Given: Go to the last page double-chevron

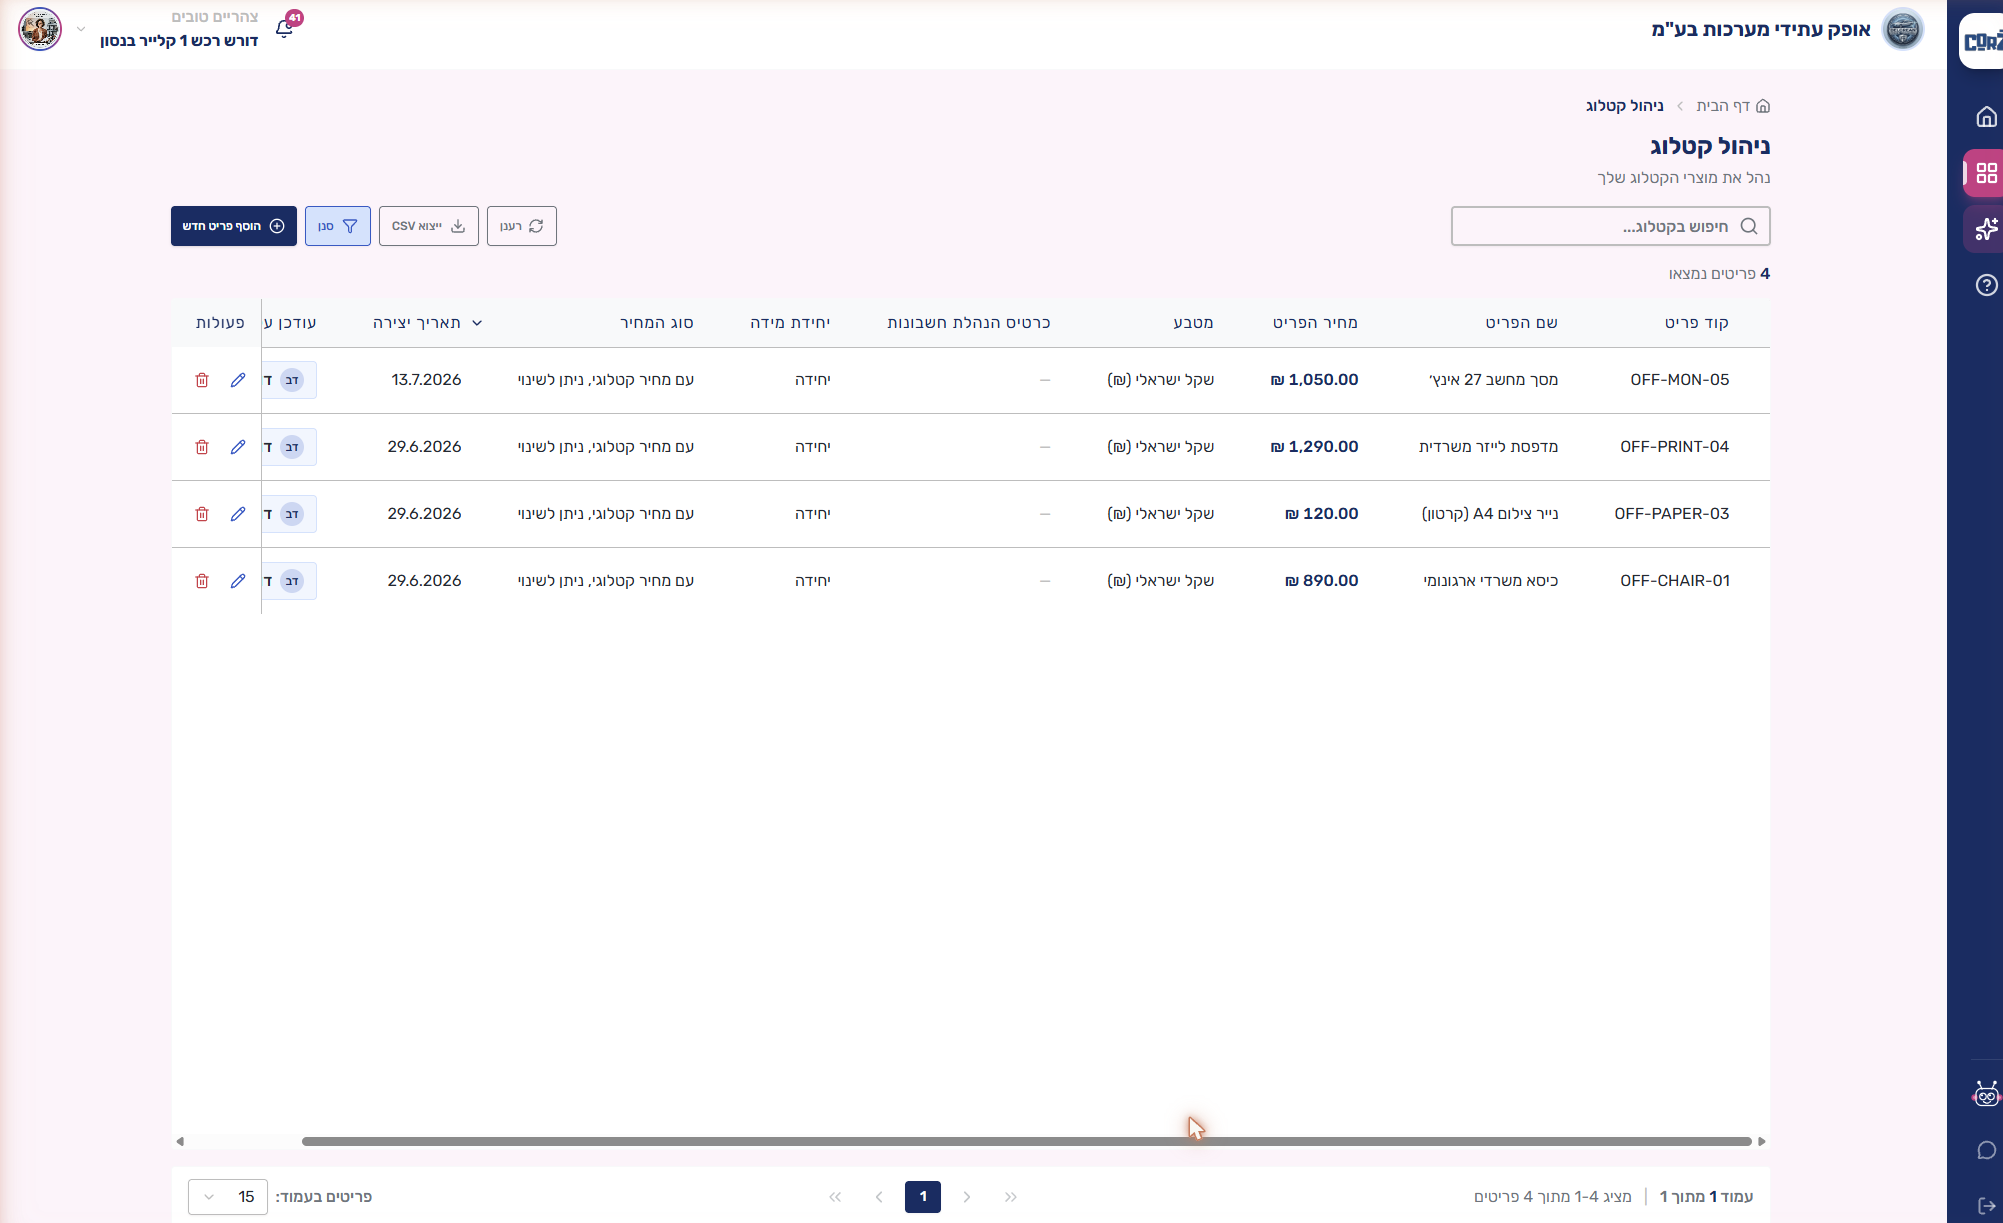Looking at the screenshot, I should click(x=835, y=1197).
